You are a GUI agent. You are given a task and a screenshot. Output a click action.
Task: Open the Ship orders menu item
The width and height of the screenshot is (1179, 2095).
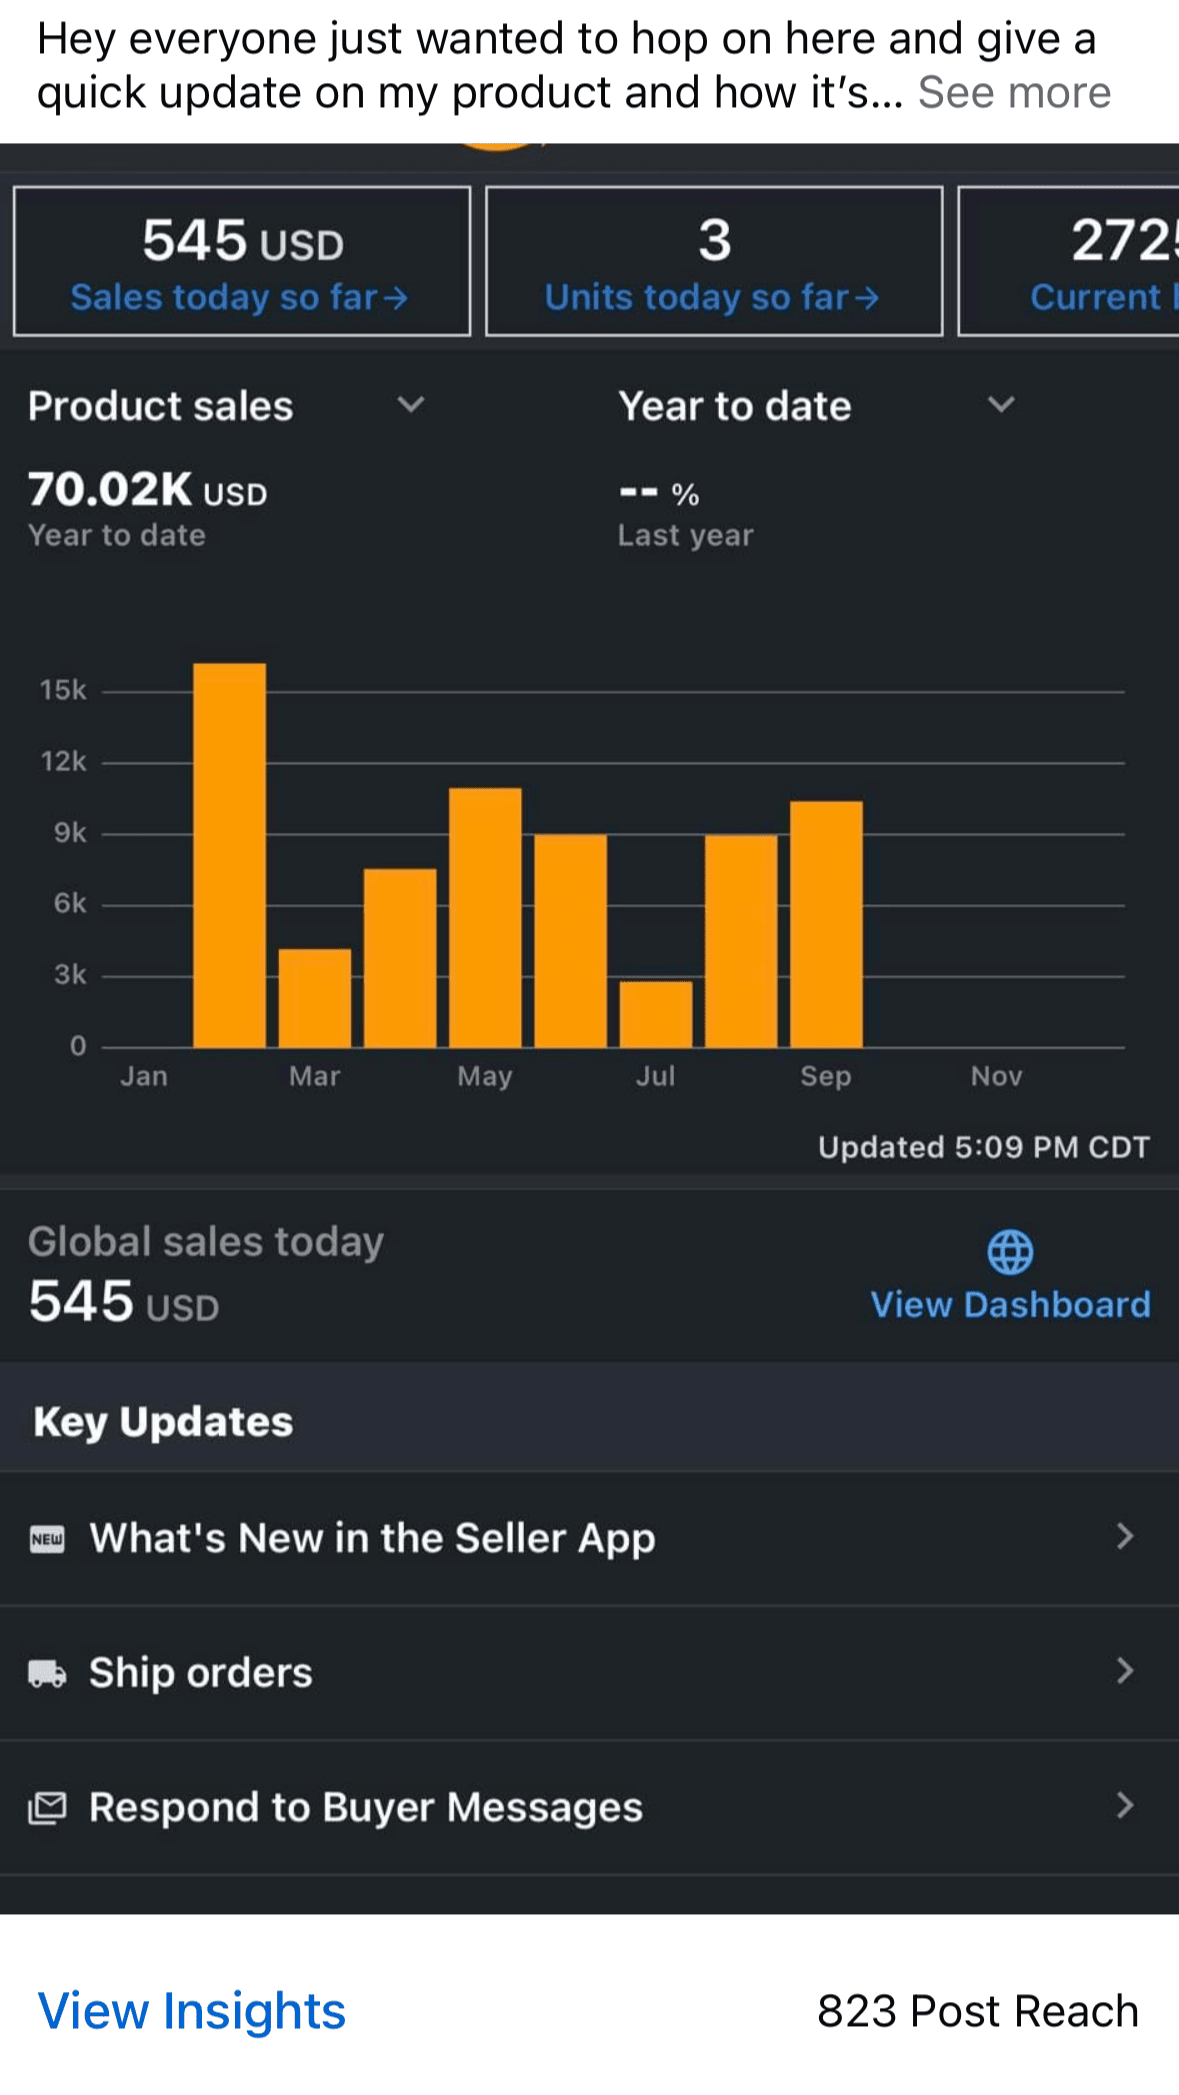click(x=201, y=1673)
